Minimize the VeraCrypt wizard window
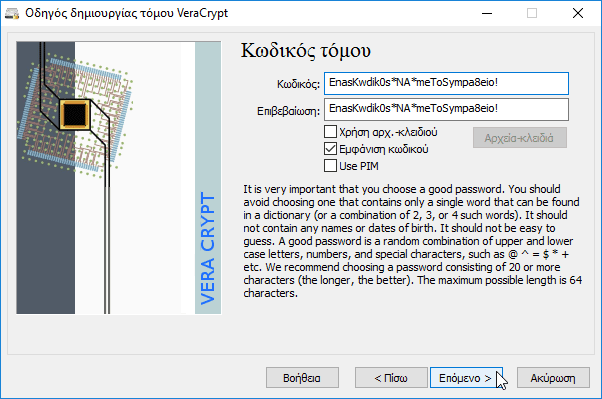 [x=487, y=13]
